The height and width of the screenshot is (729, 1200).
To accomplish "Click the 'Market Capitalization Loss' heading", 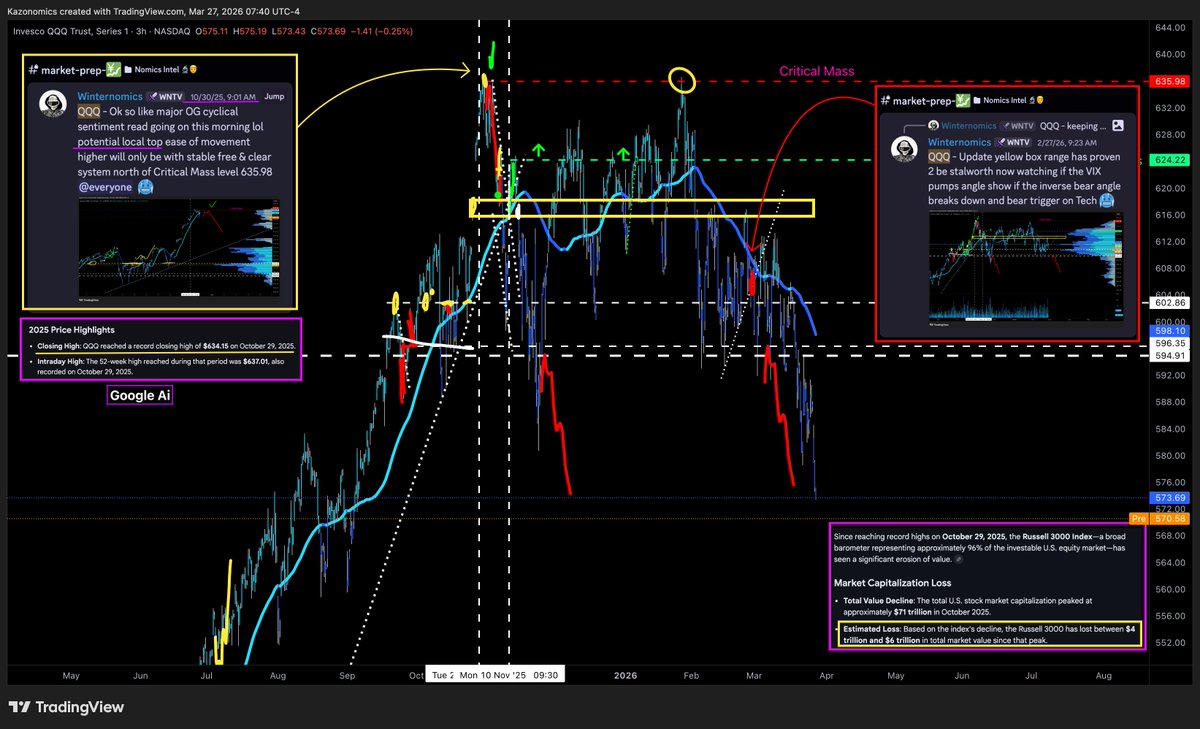I will pos(891,581).
